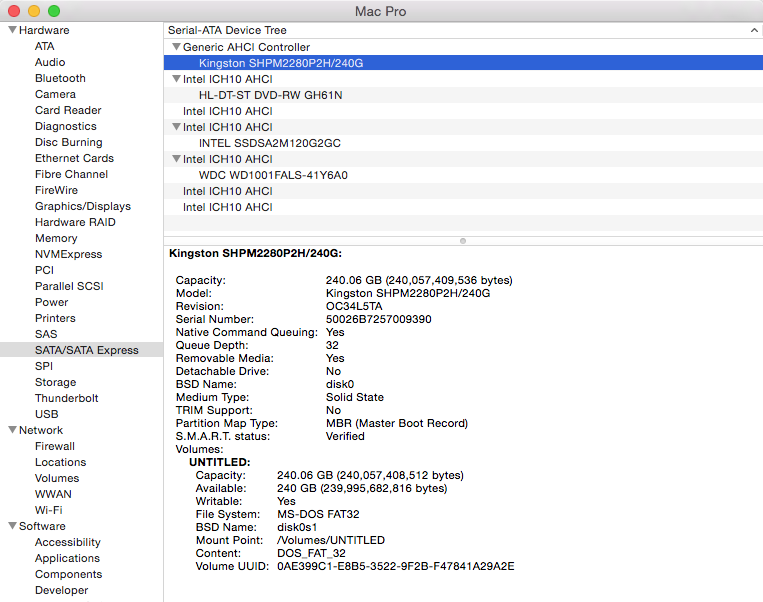Open Locations under Network
This screenshot has width=763, height=602.
pos(60,462)
